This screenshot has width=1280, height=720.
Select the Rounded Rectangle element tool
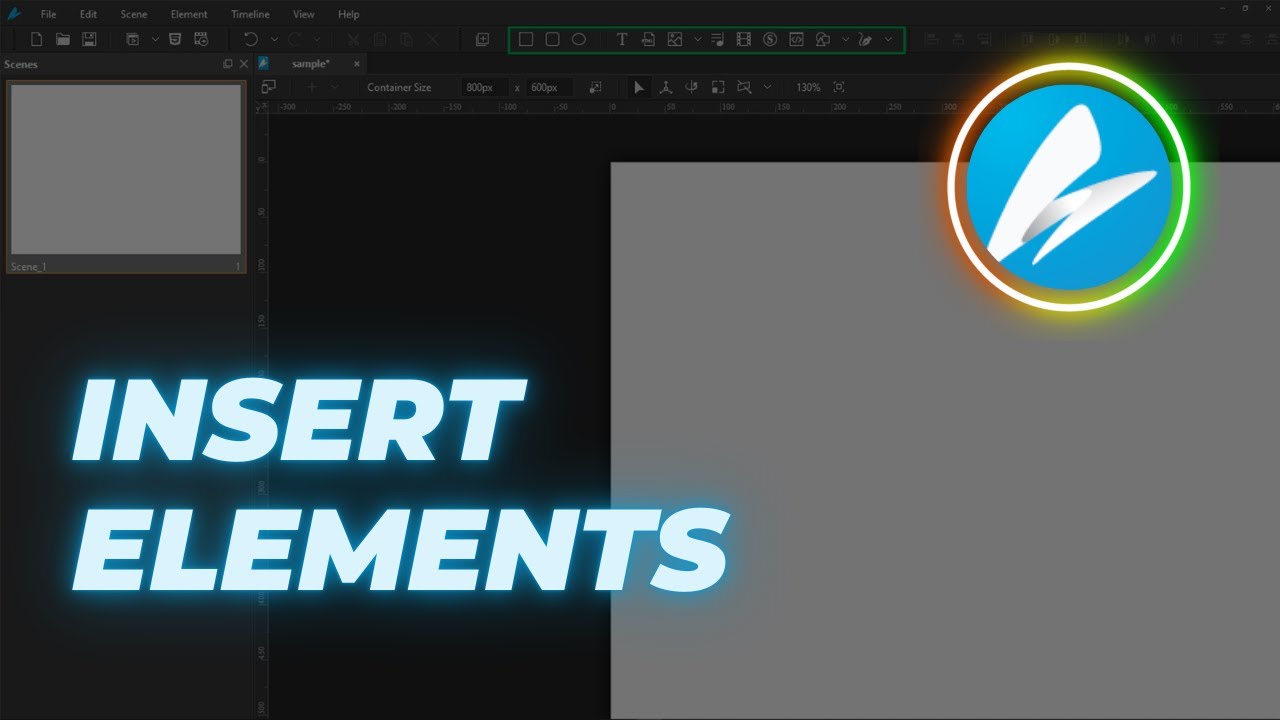click(x=552, y=40)
